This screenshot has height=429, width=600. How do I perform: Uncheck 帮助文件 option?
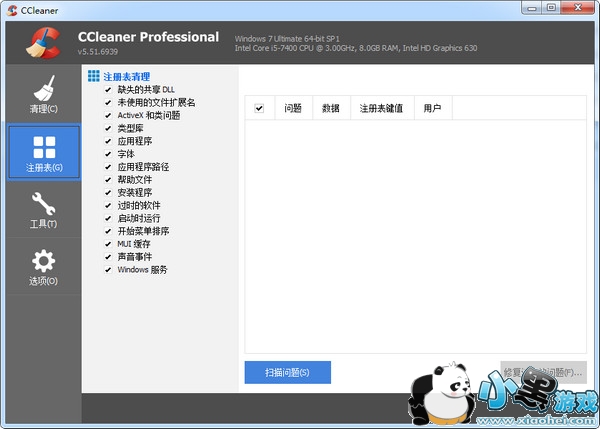[x=108, y=179]
